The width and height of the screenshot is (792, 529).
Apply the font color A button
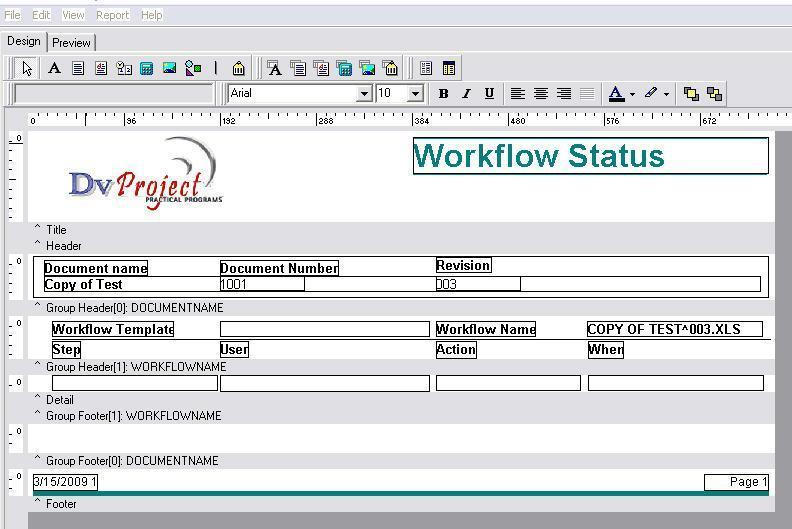pyautogui.click(x=616, y=93)
